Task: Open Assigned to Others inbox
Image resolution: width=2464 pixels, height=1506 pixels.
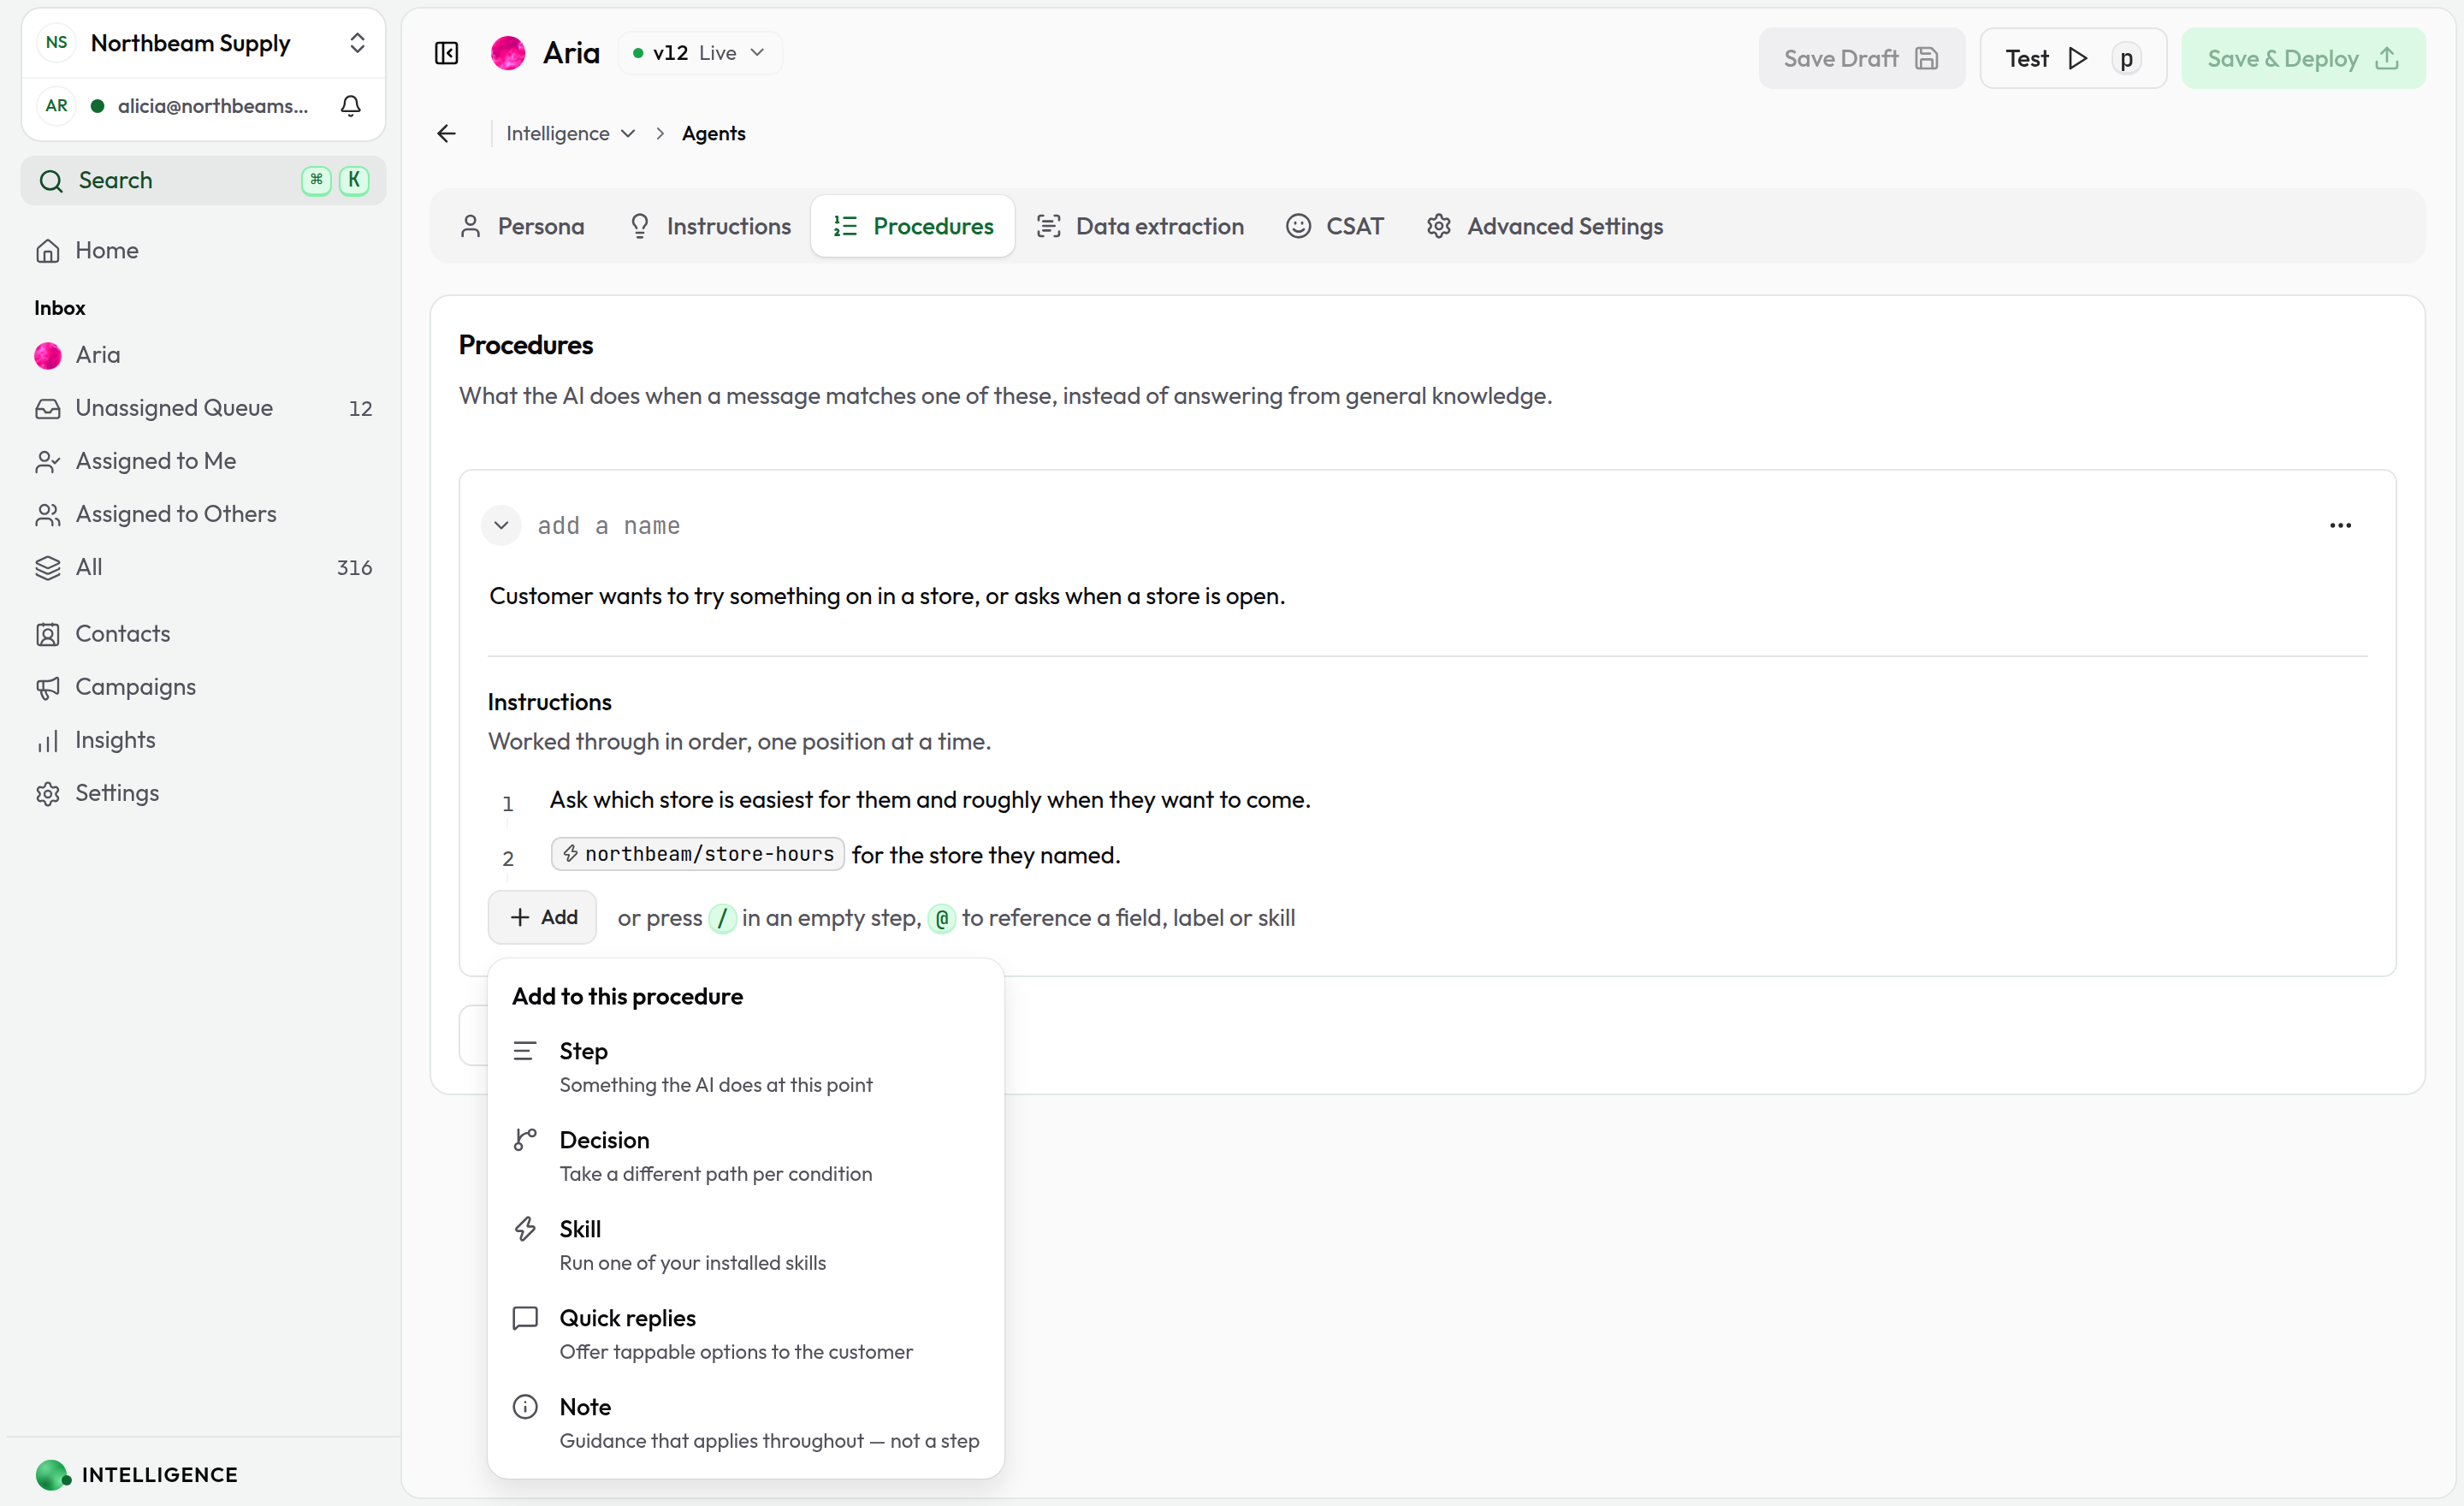Action: click(x=203, y=514)
